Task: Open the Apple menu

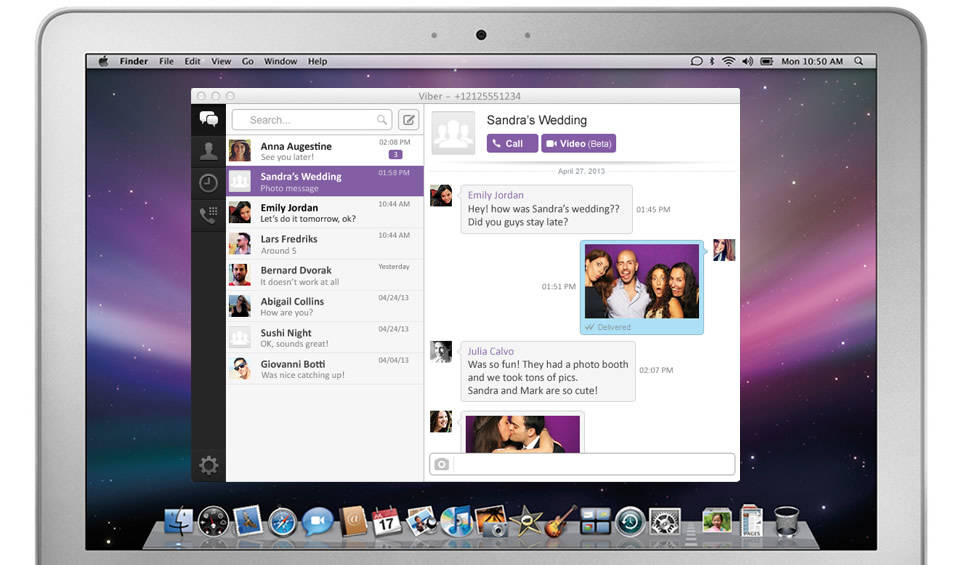Action: click(x=103, y=61)
